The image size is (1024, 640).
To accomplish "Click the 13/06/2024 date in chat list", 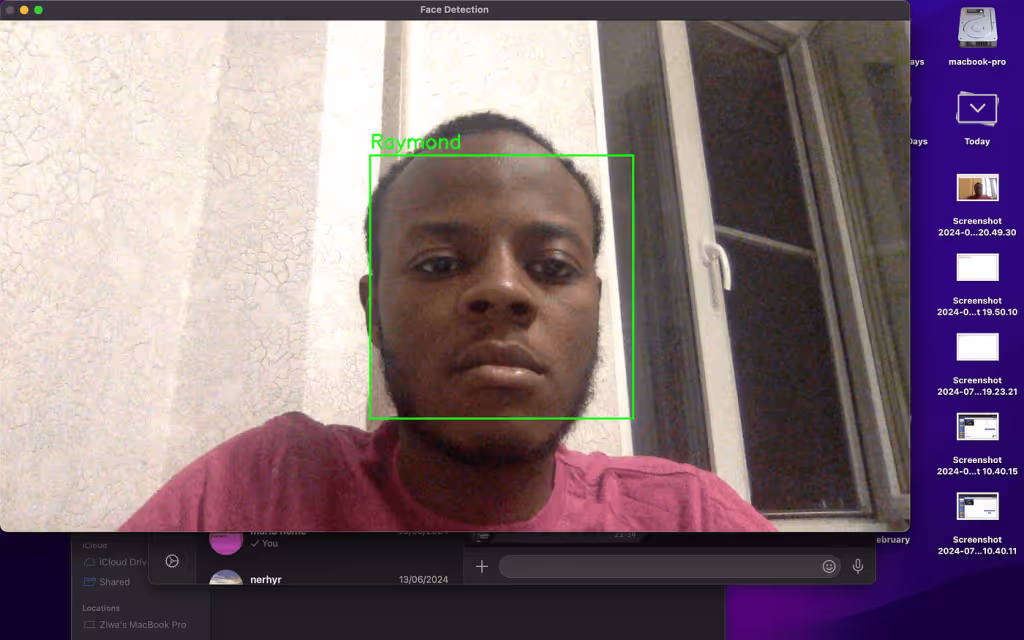I will click(x=423, y=579).
